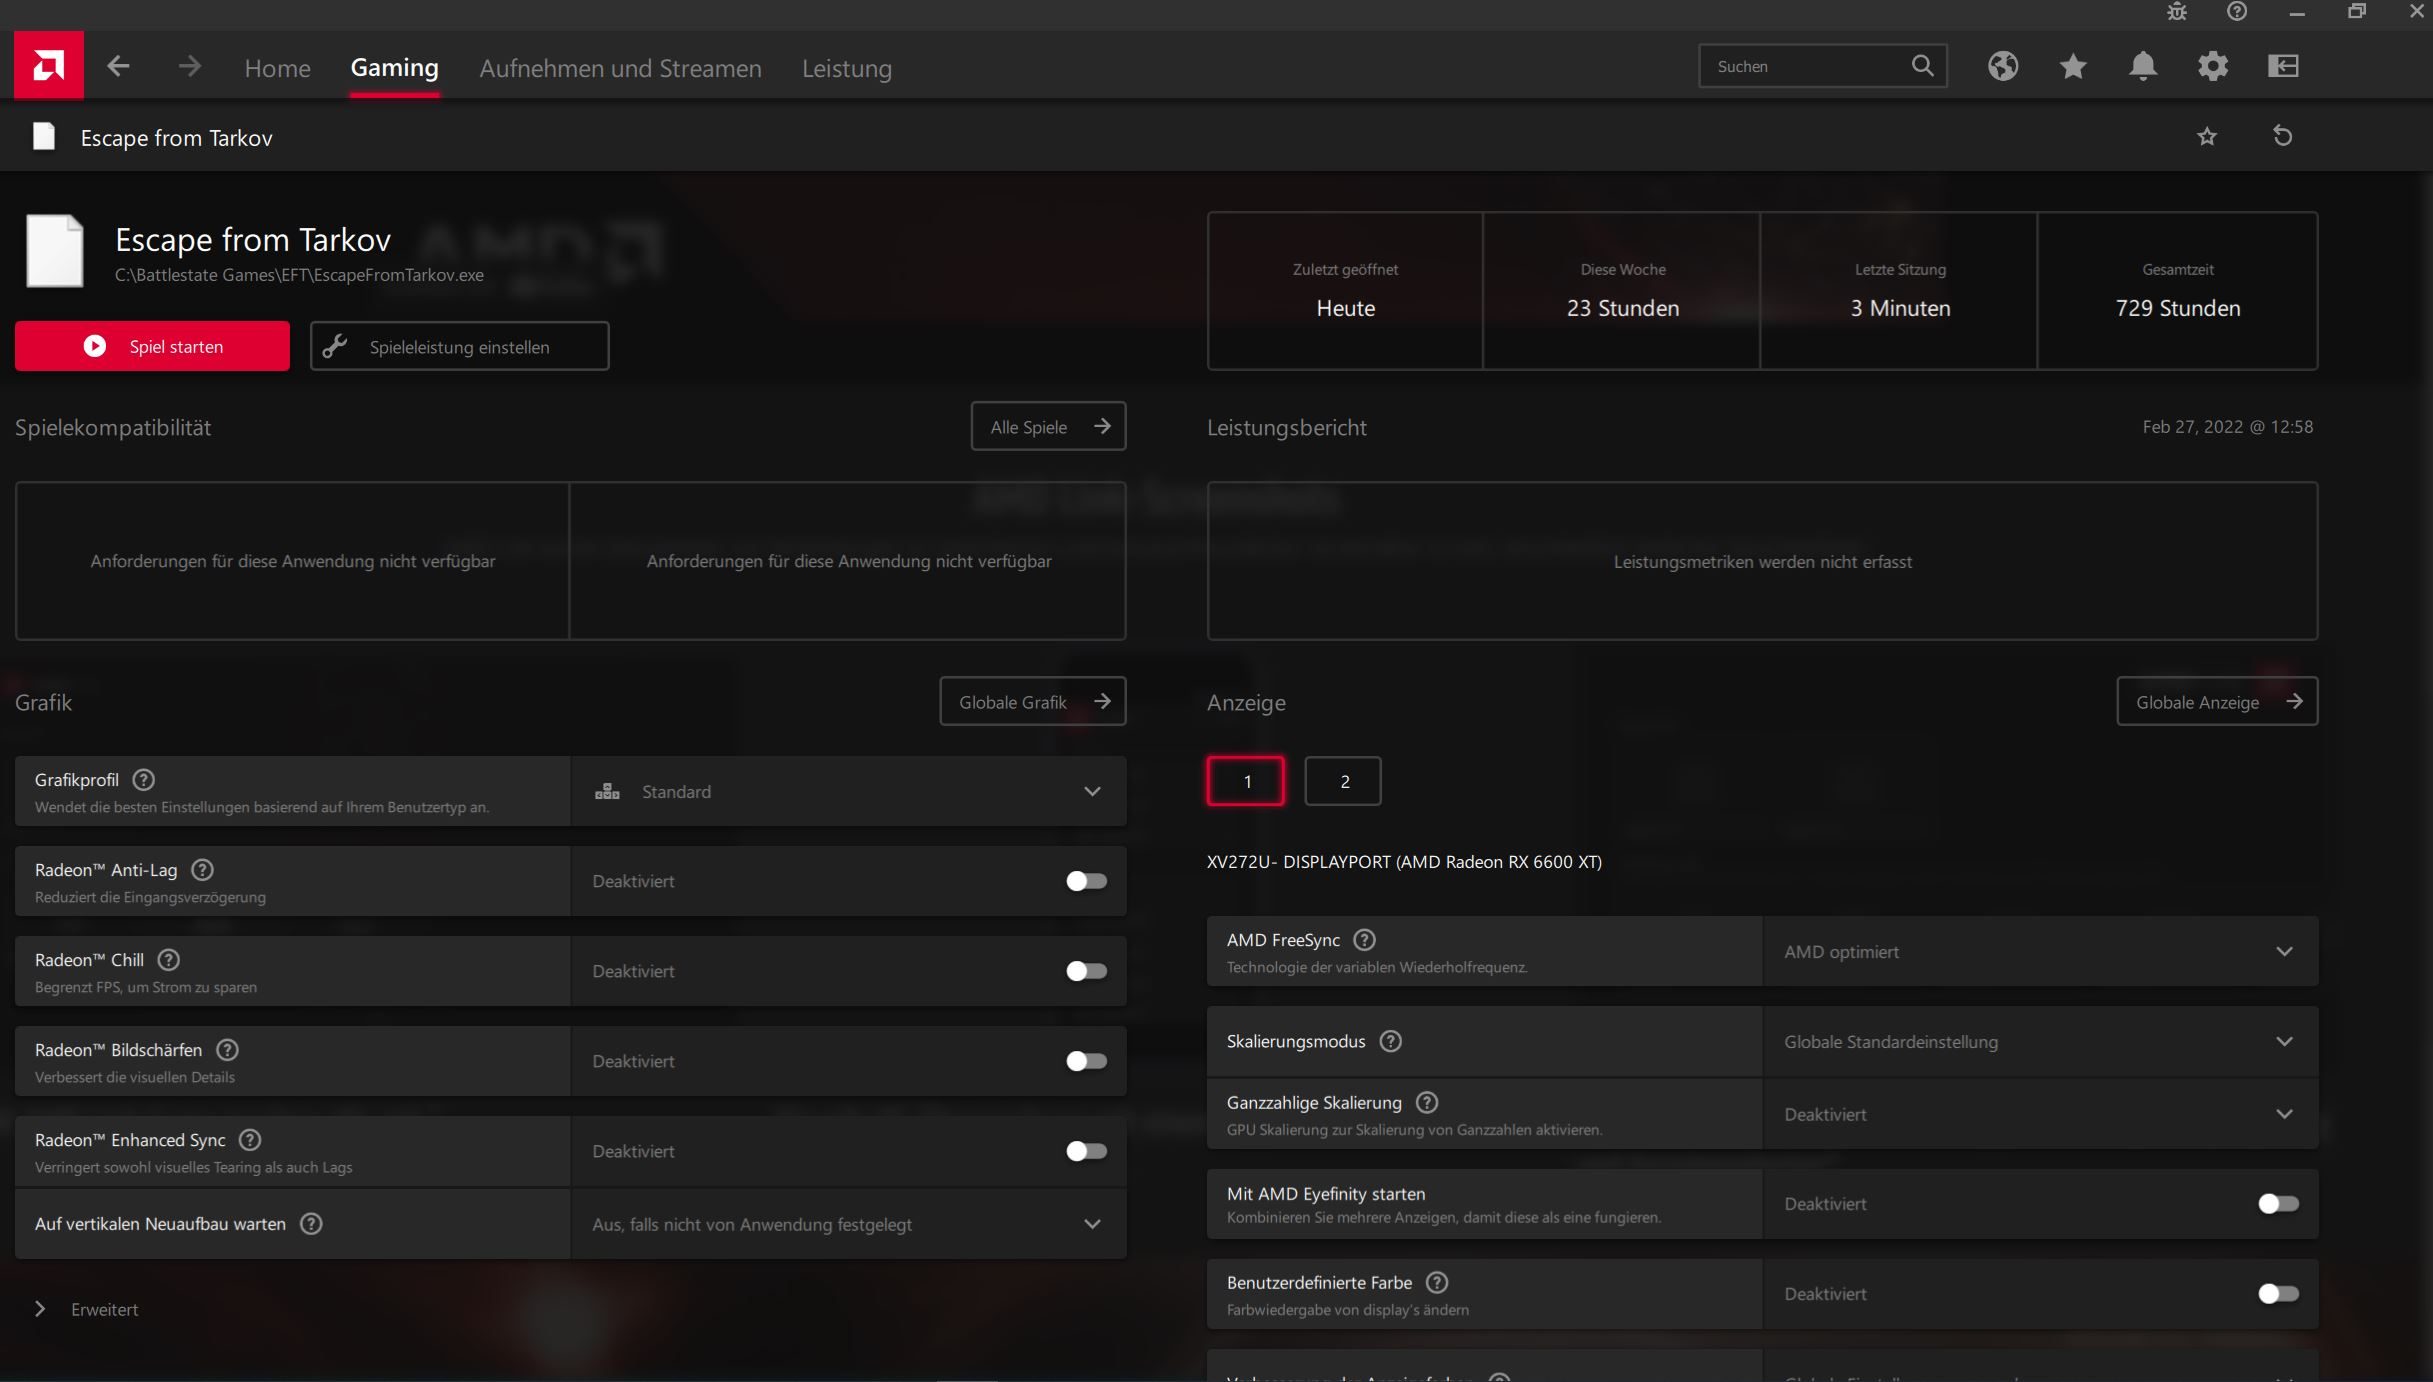Switch to the Leistung tab
Viewport: 2433px width, 1382px height.
[846, 68]
